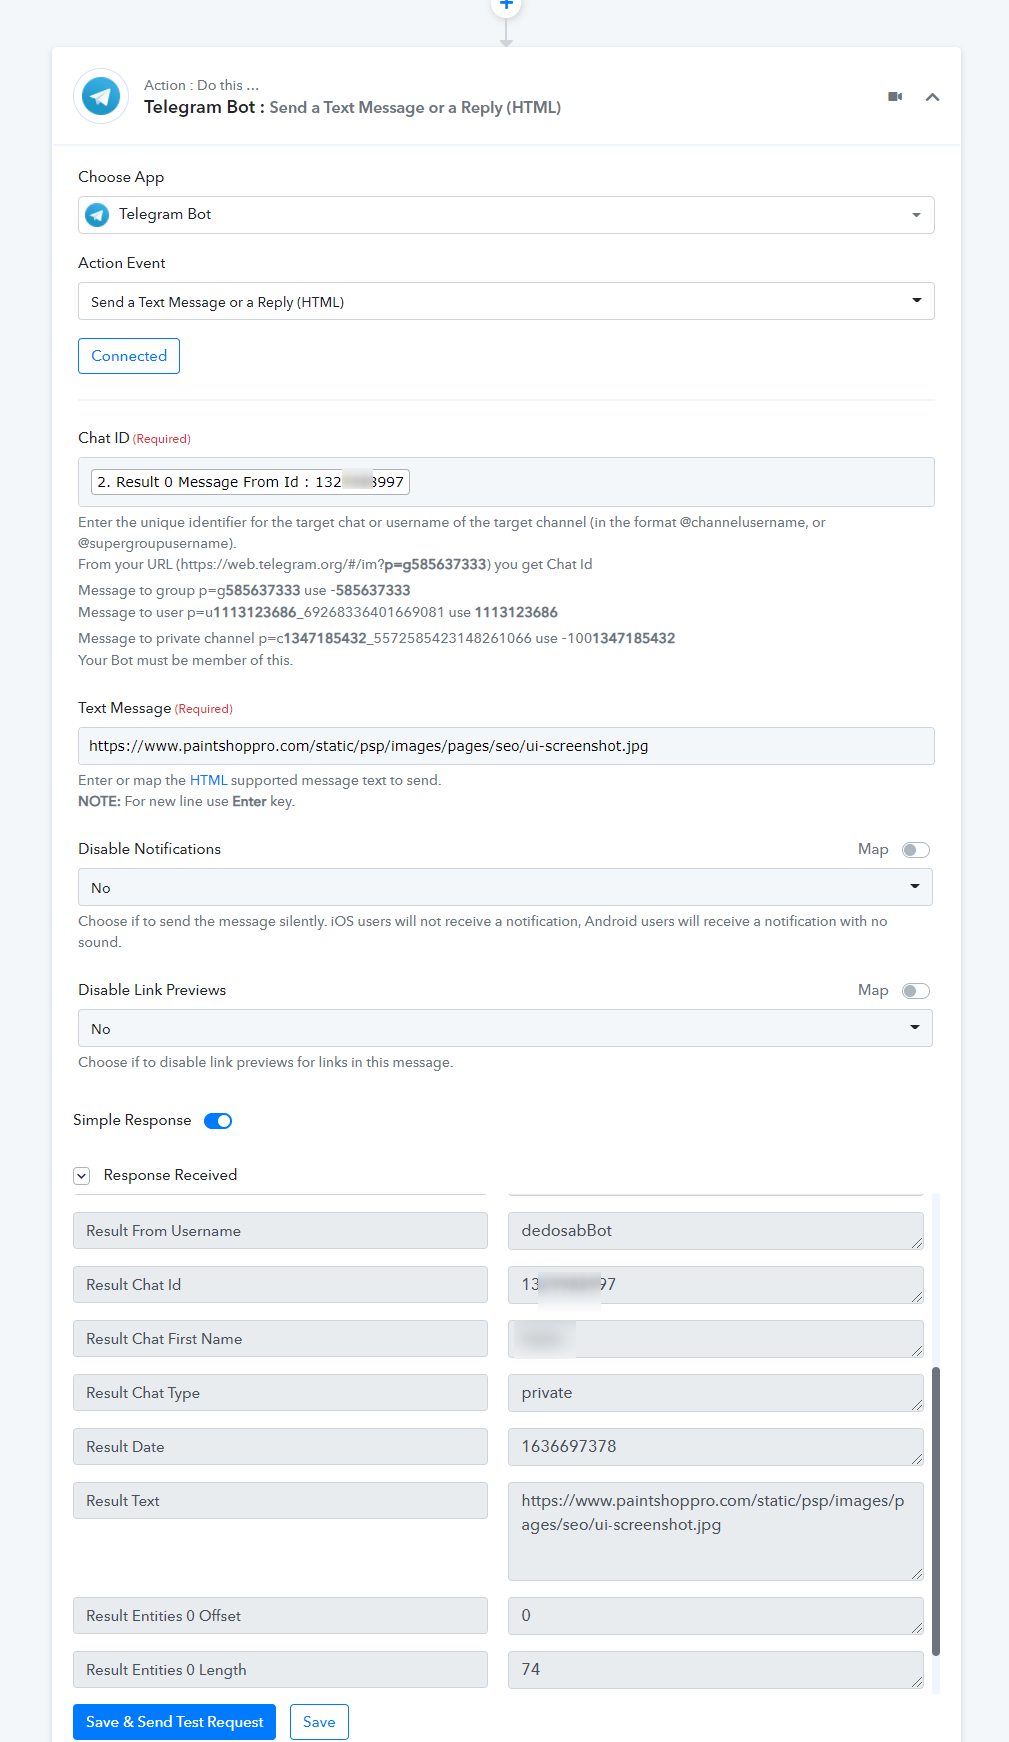
Task: Collapse the action step with chevron up
Action: coord(932,97)
